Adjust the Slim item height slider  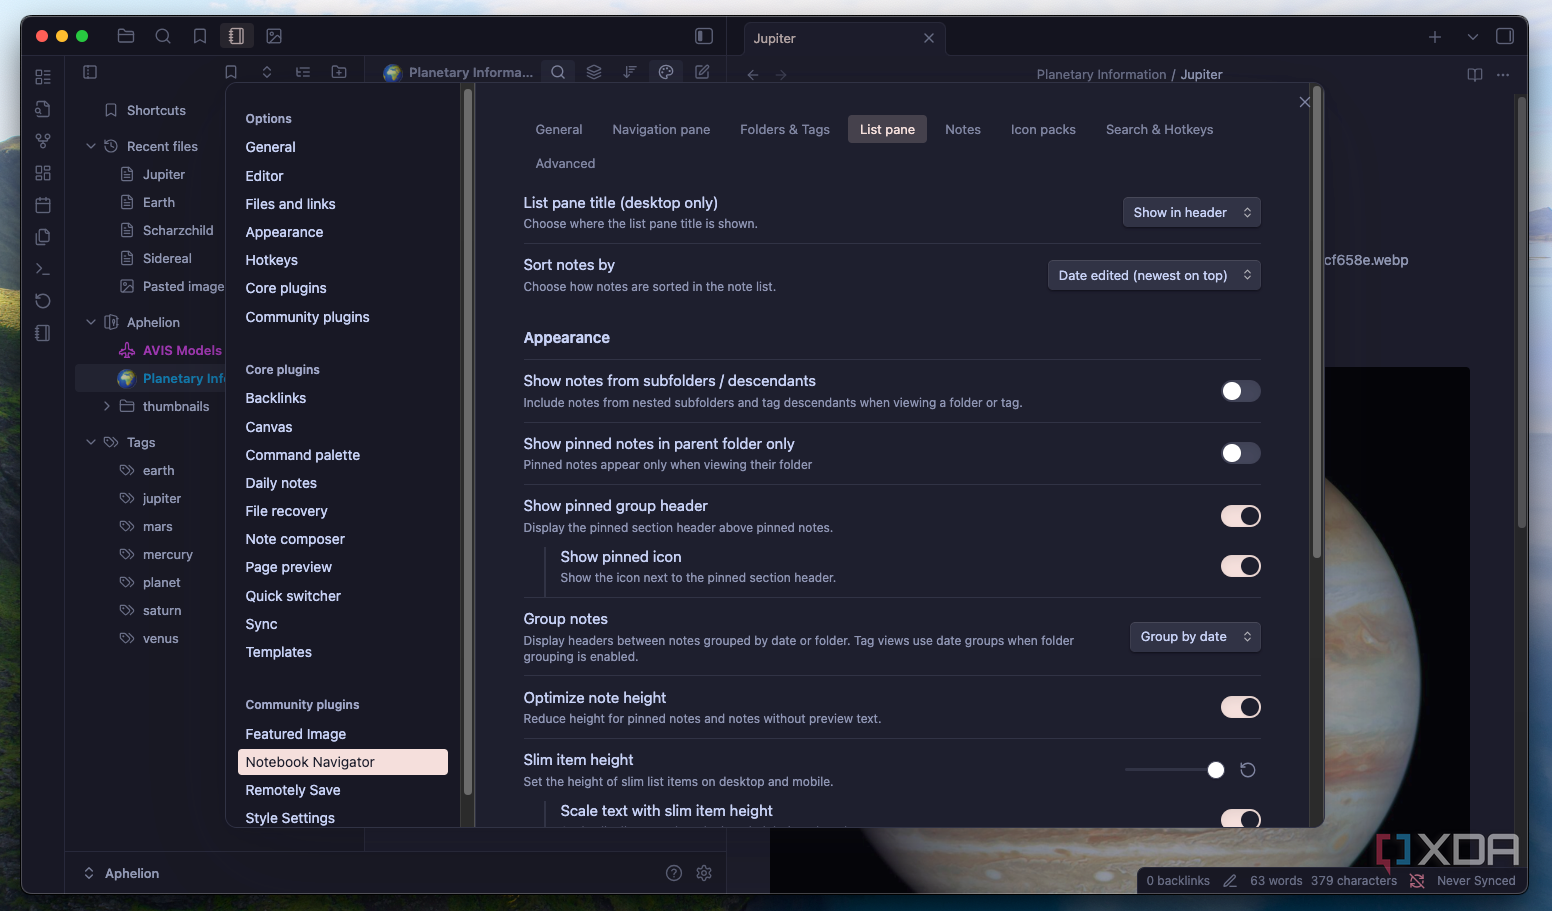[1175, 770]
